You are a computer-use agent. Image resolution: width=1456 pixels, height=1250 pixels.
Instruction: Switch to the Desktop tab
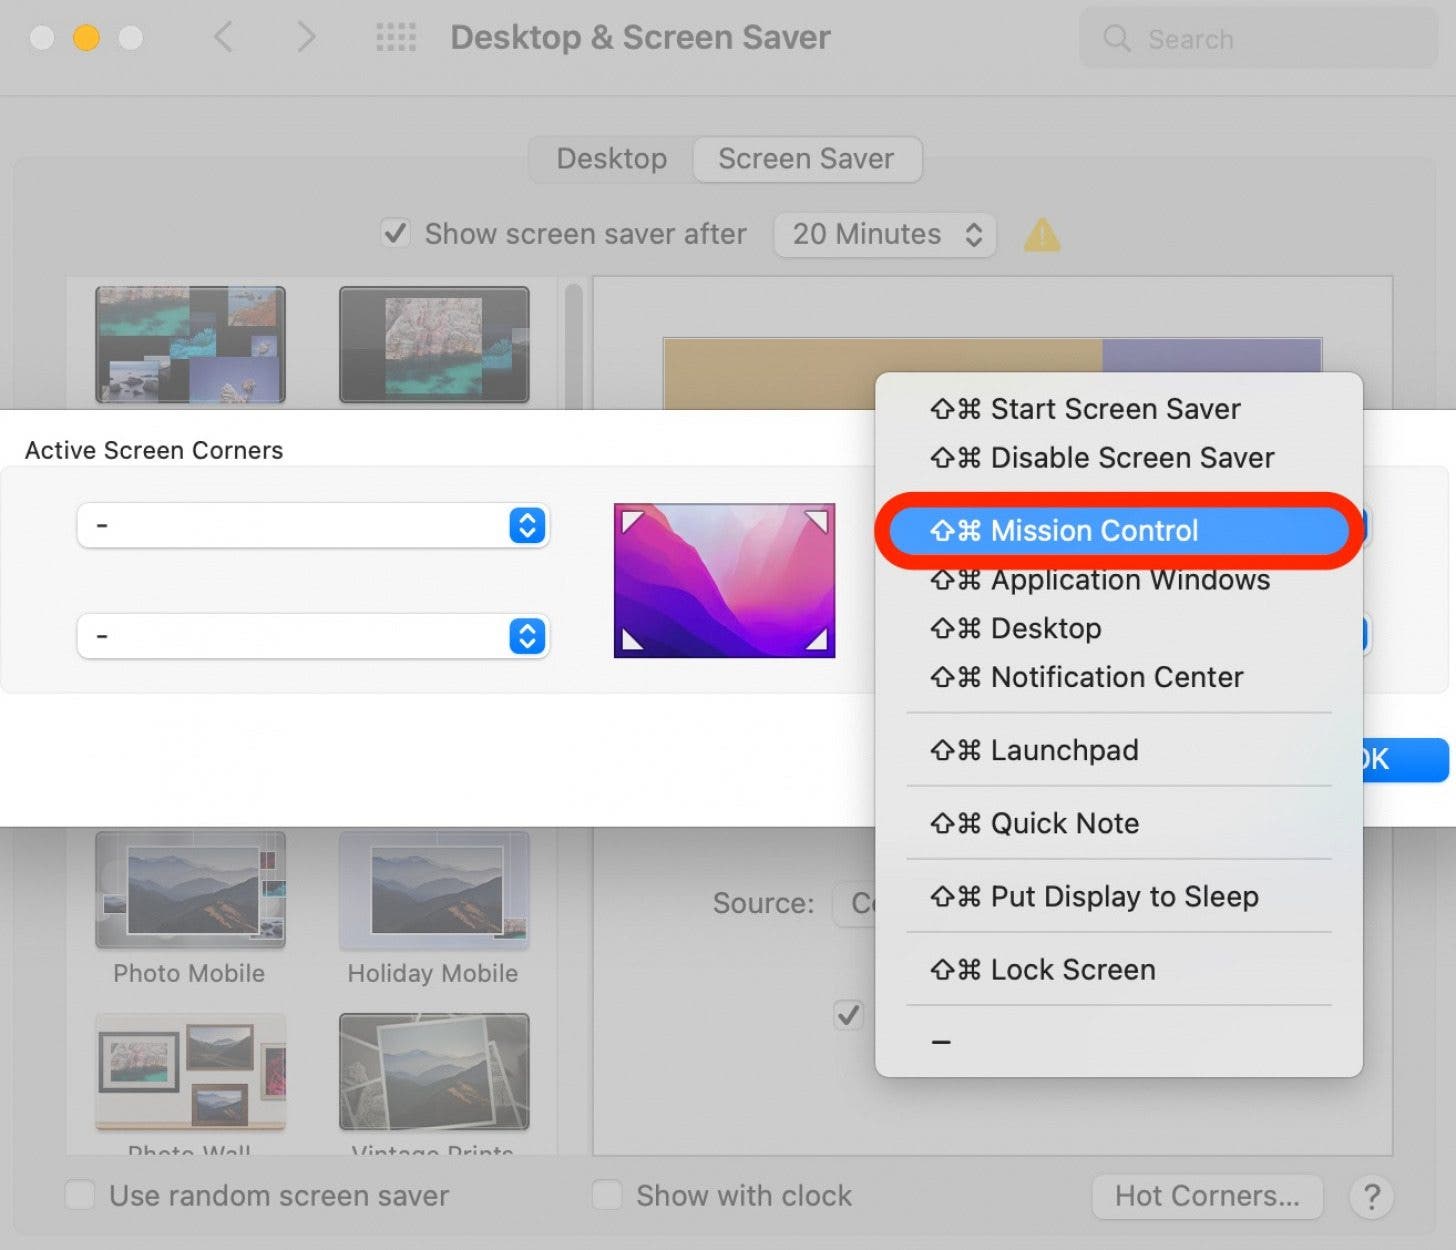tap(610, 158)
